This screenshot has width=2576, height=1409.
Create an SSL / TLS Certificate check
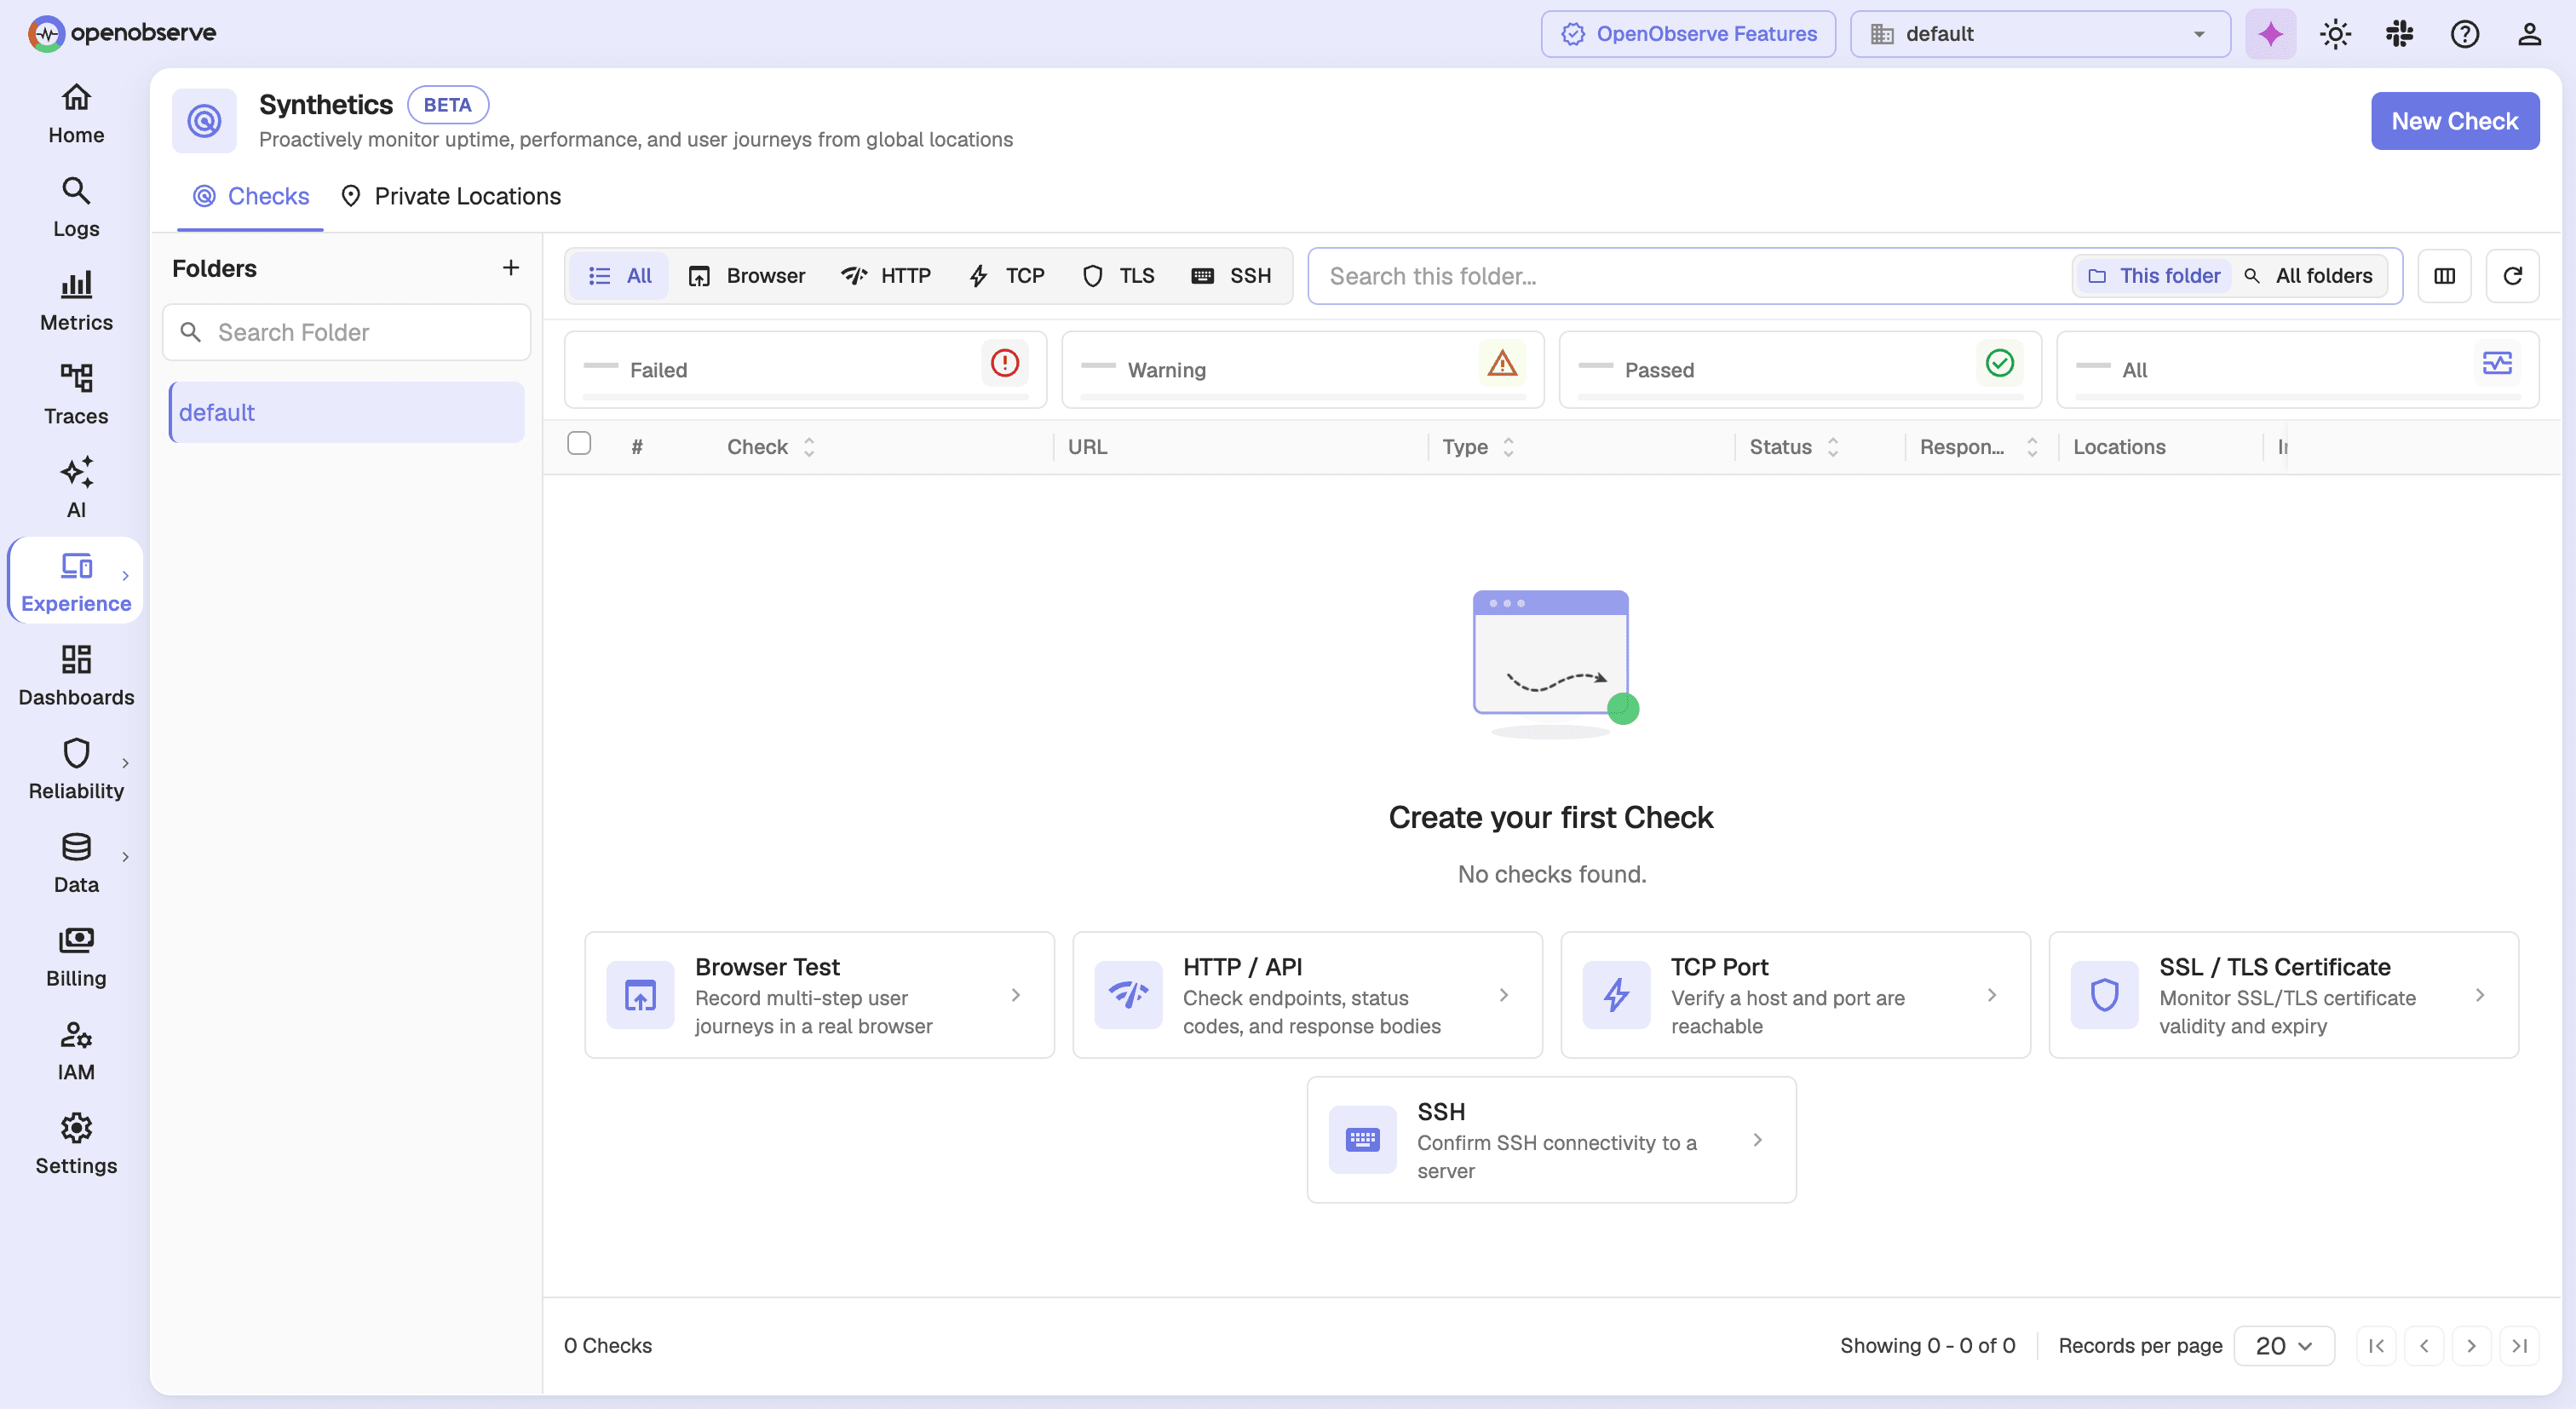[x=2283, y=995]
